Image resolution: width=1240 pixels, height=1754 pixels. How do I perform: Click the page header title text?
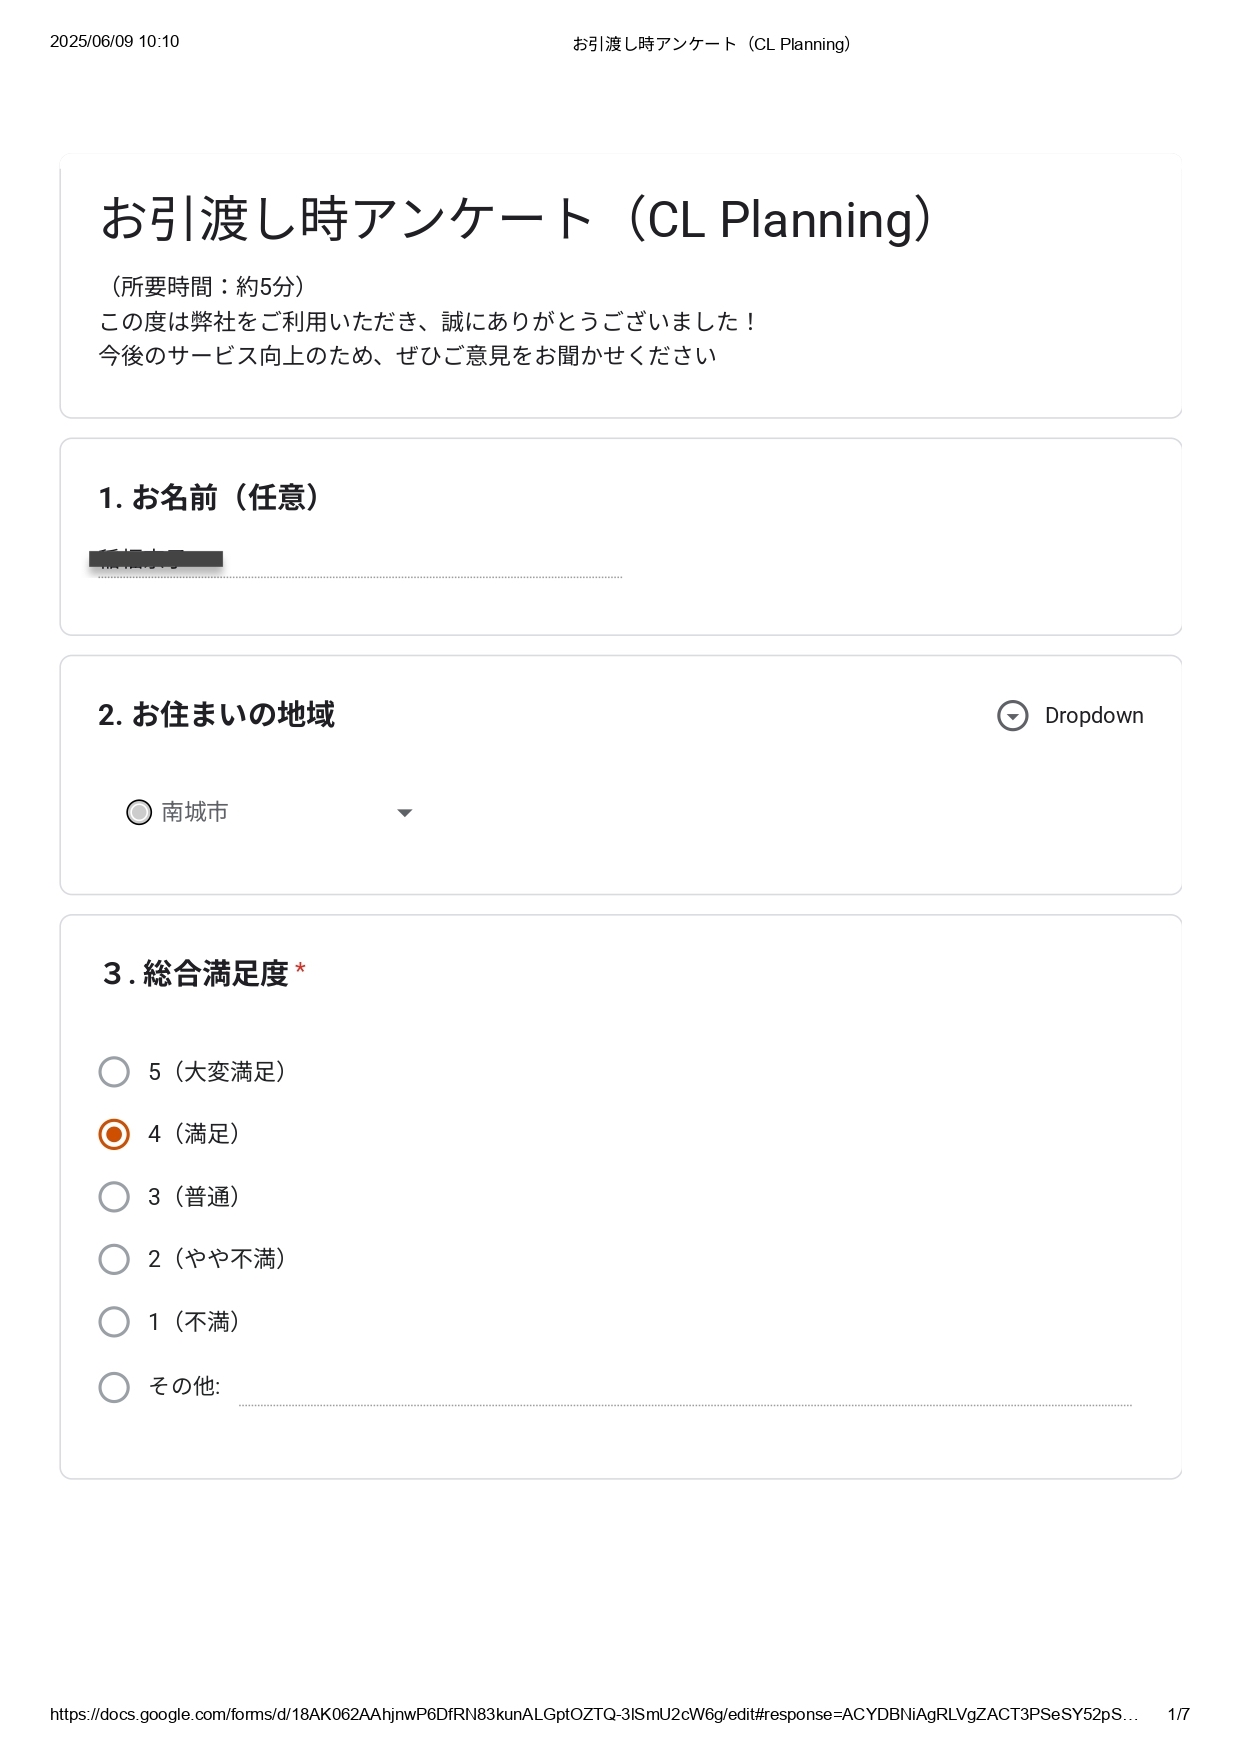(712, 44)
